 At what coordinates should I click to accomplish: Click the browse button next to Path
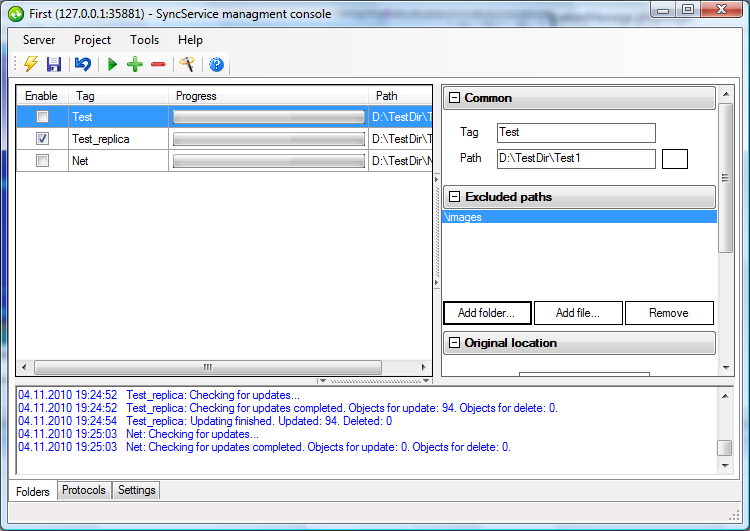click(x=675, y=159)
